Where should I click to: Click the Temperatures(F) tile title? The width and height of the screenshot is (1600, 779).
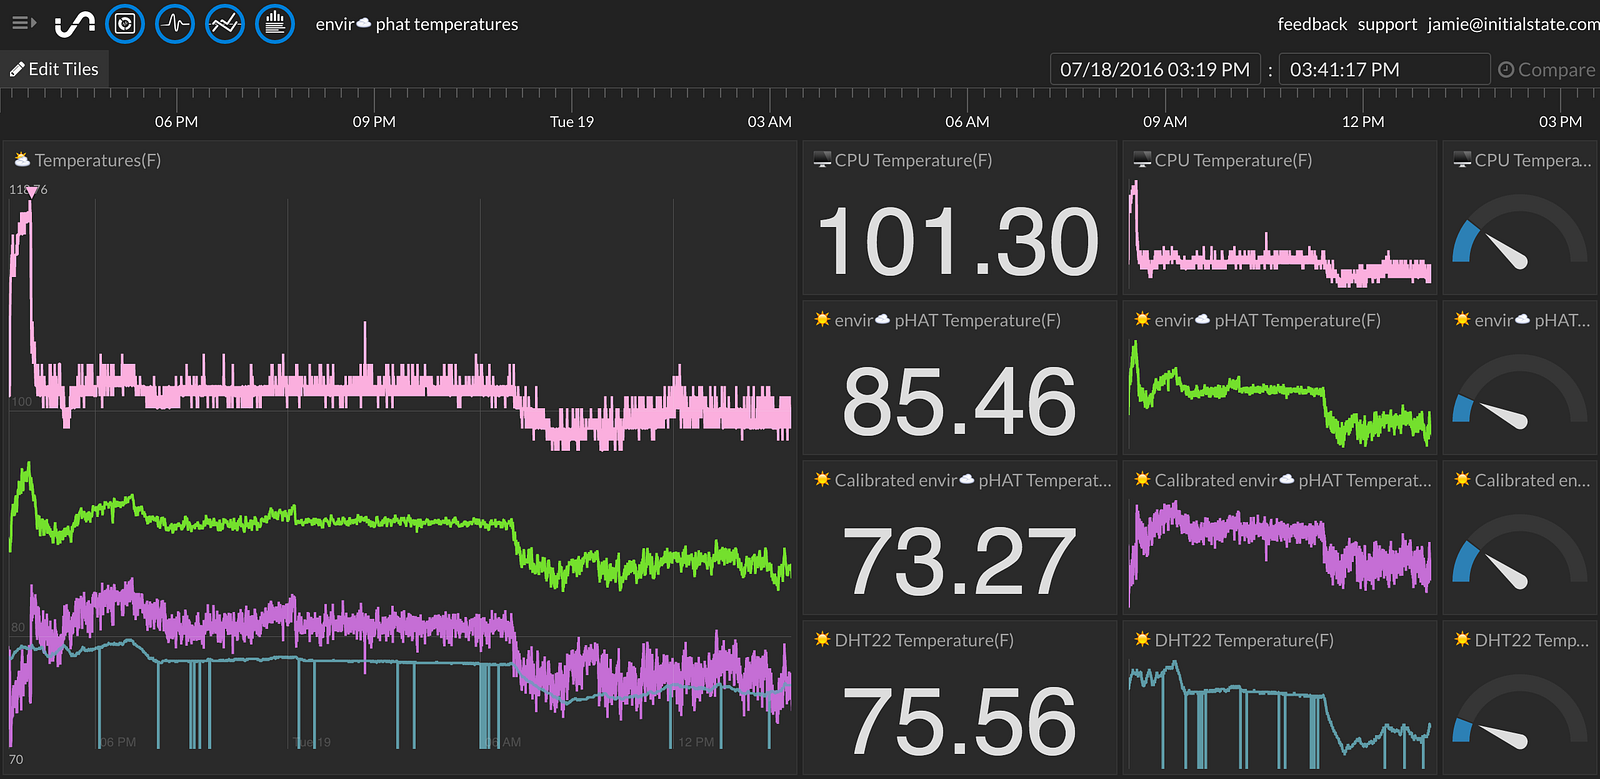pyautogui.click(x=98, y=160)
